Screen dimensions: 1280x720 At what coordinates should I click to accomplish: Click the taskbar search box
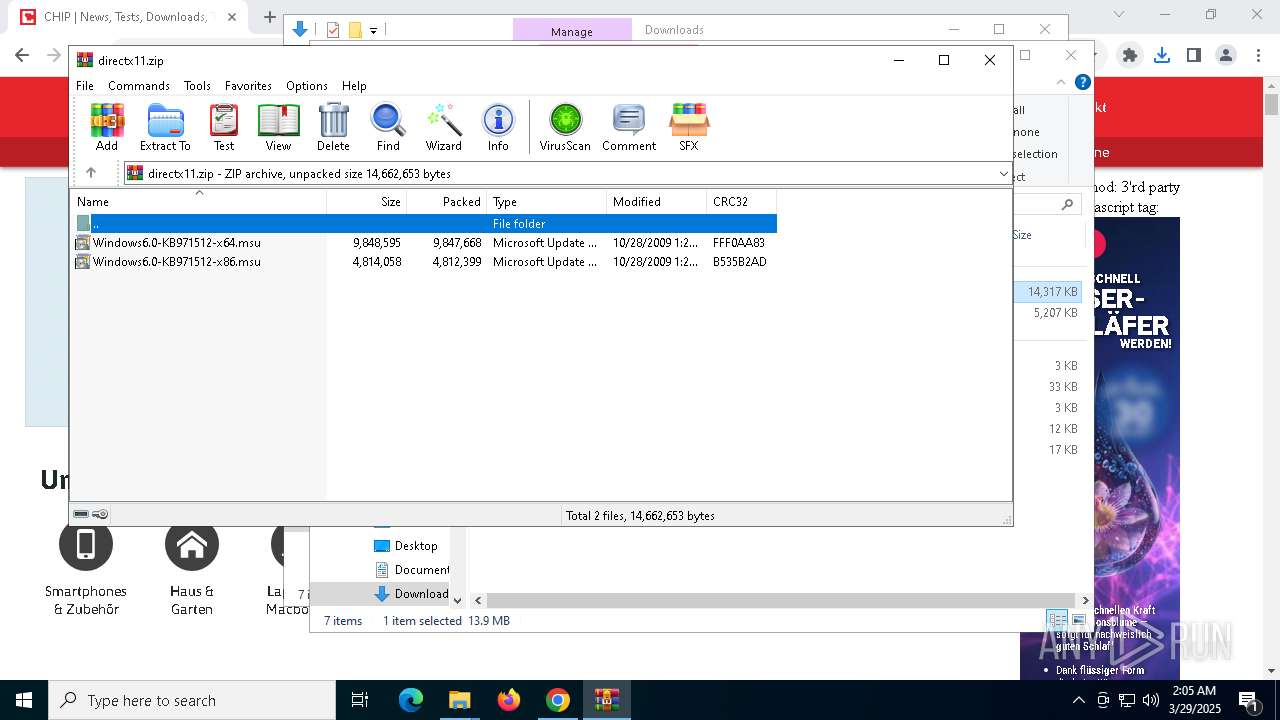coord(192,700)
